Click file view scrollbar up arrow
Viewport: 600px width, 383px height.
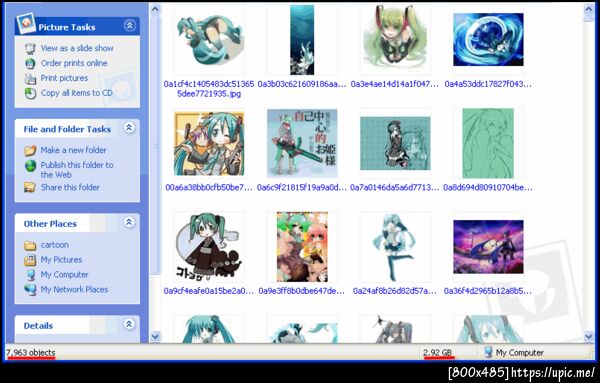tap(589, 8)
